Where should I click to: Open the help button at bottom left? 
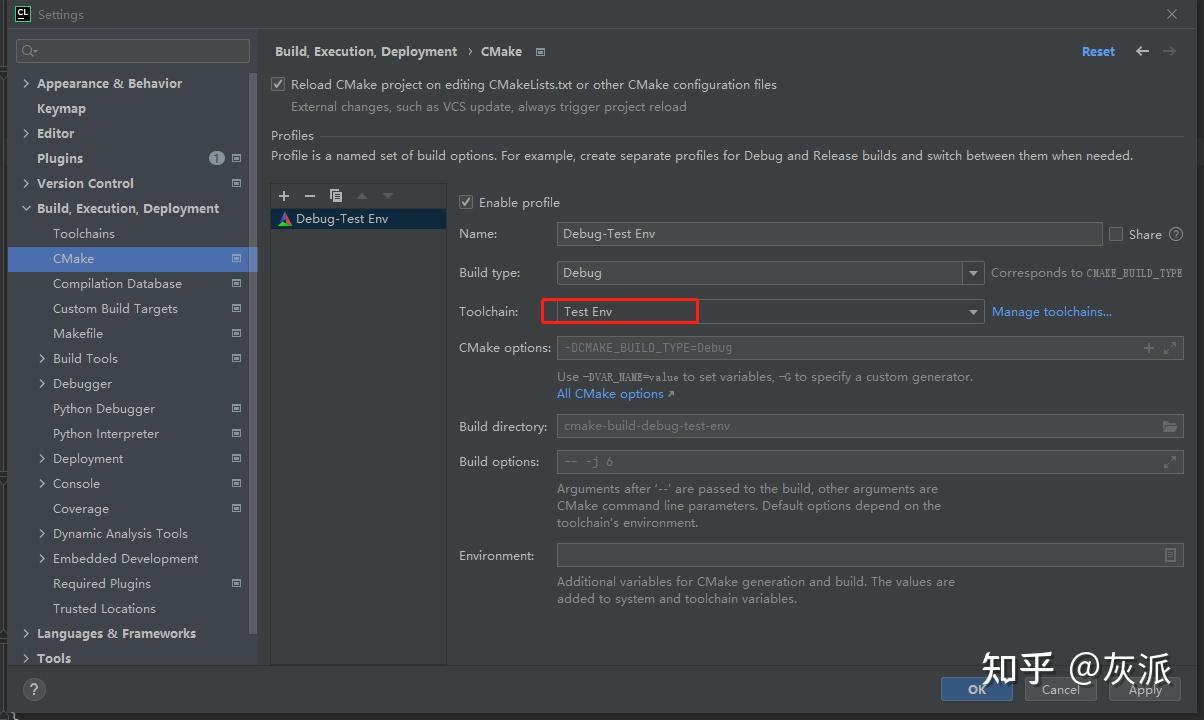[x=34, y=689]
